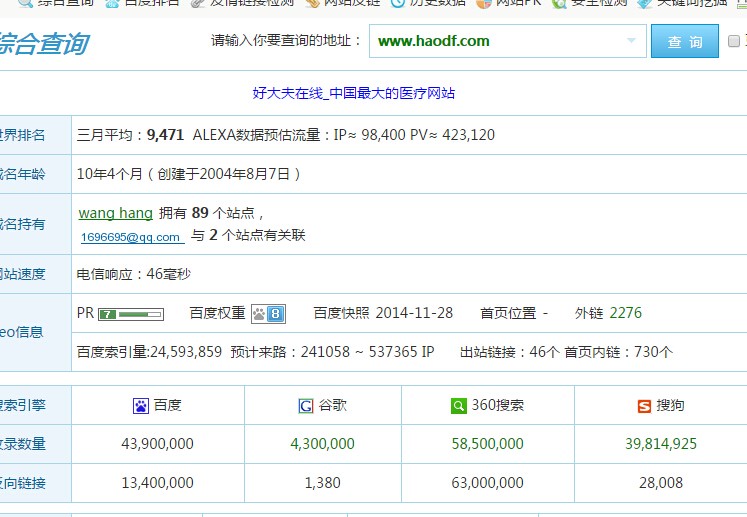747x517 pixels.
Task: Open 友情链接检测 in top navigation
Action: [252, 3]
